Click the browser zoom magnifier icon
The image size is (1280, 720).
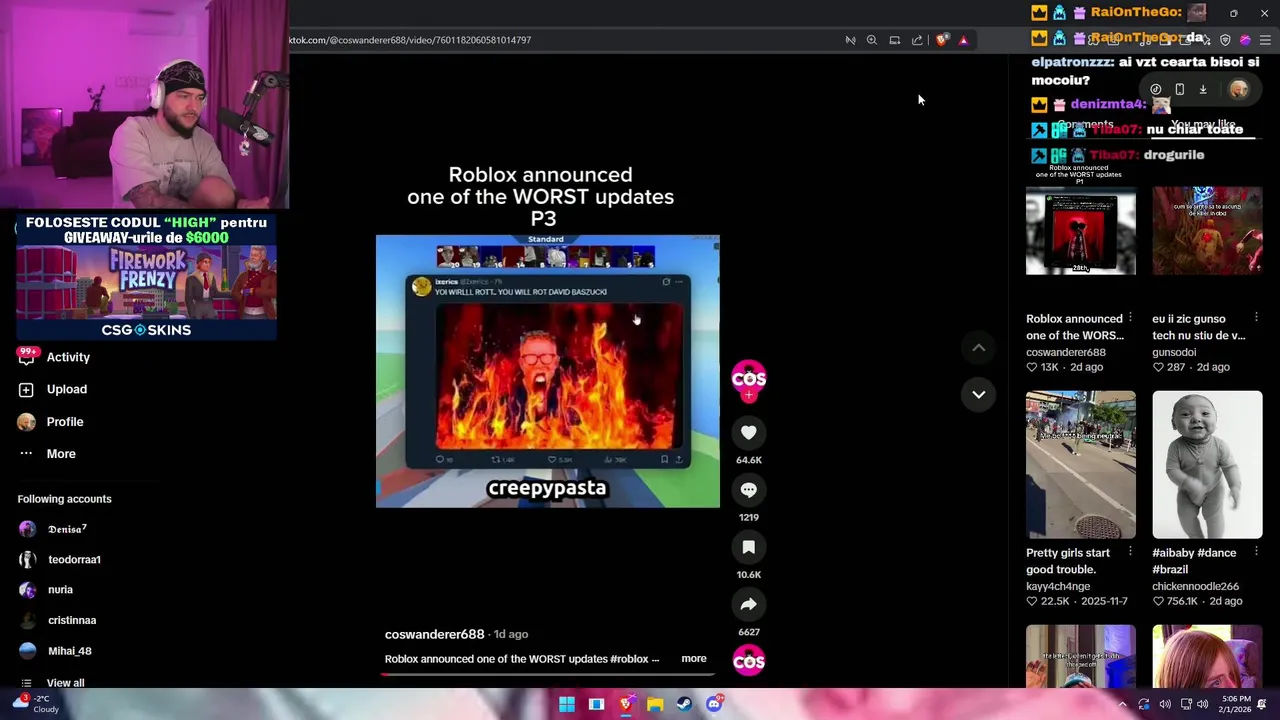click(872, 40)
